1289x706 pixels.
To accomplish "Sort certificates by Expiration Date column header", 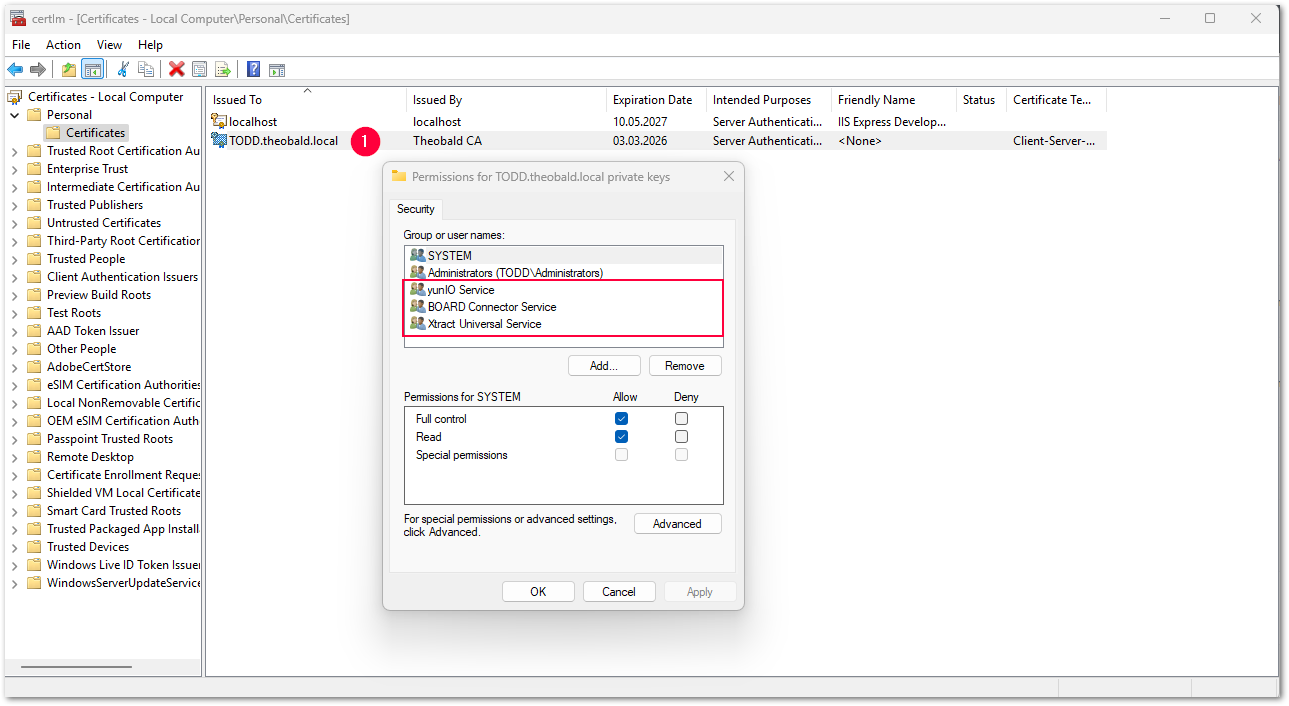I will (x=652, y=100).
